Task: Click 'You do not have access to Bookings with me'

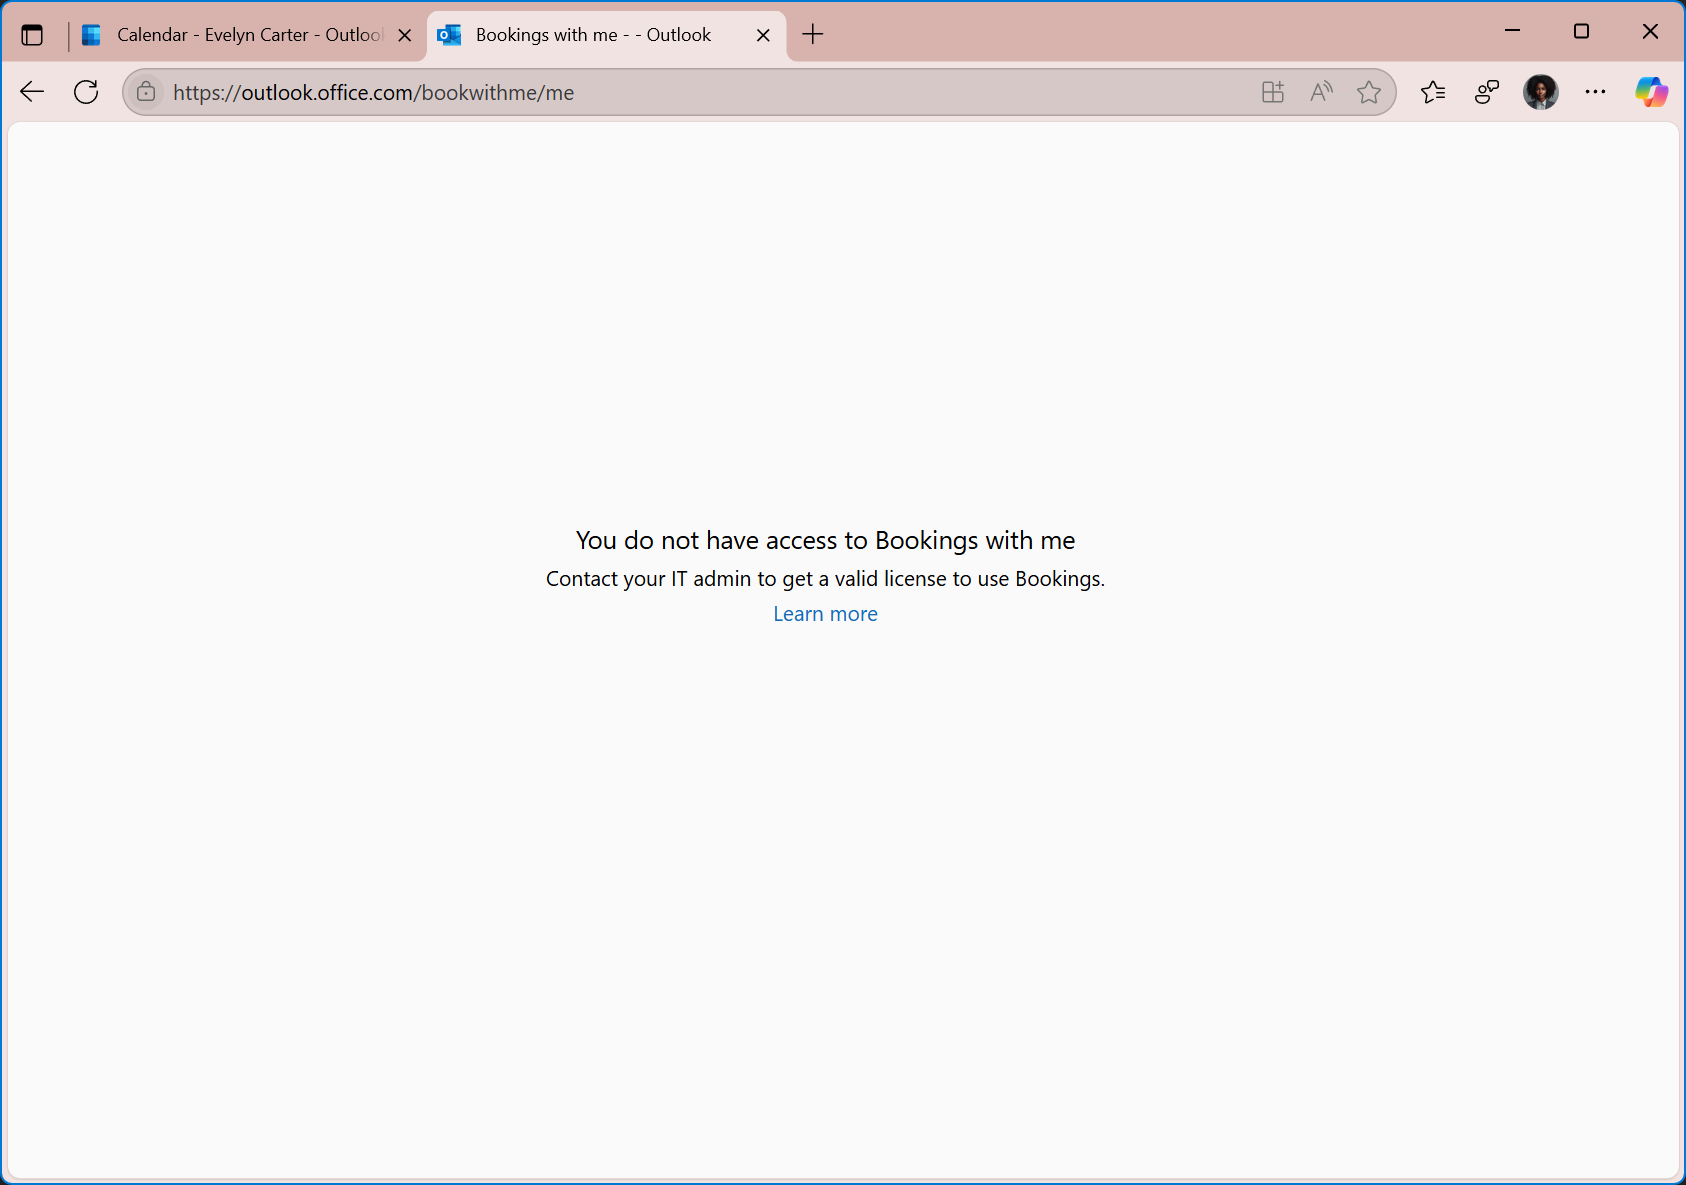Action: [825, 540]
